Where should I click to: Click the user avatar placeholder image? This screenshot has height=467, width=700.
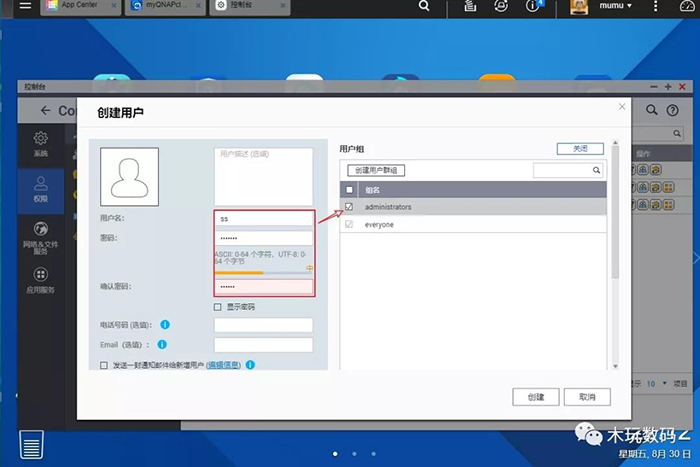pyautogui.click(x=129, y=177)
